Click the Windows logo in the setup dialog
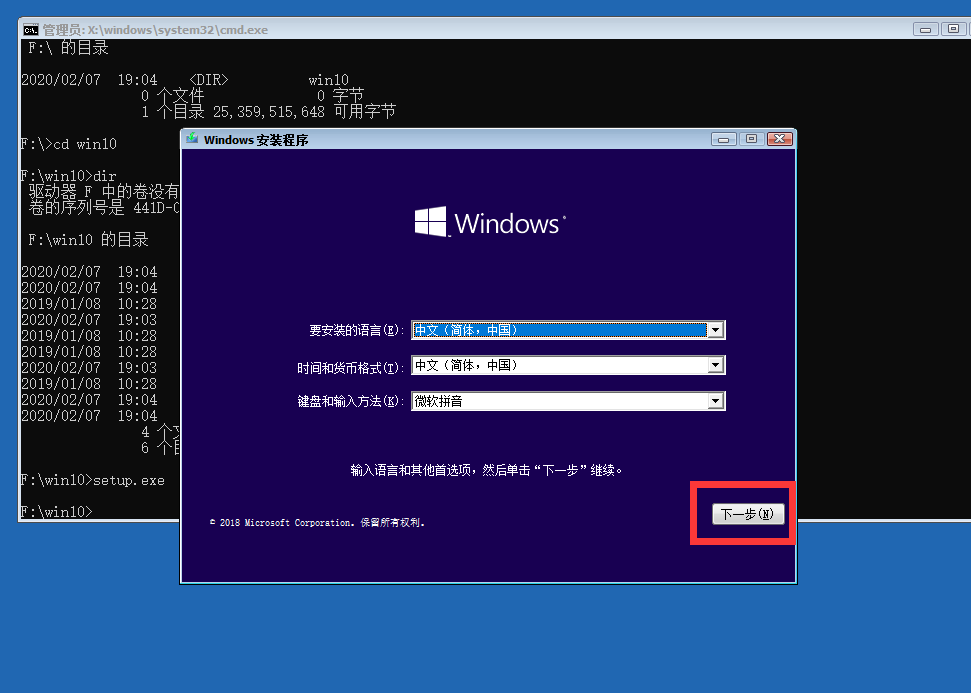This screenshot has height=693, width=971. 431,222
